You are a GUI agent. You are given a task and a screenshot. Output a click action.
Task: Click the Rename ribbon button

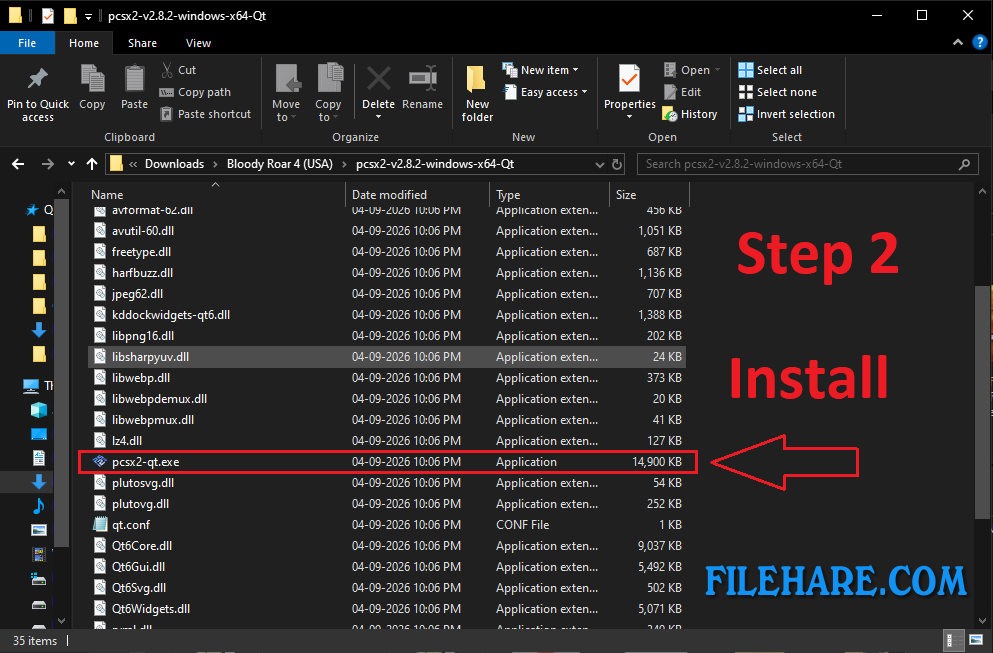422,88
